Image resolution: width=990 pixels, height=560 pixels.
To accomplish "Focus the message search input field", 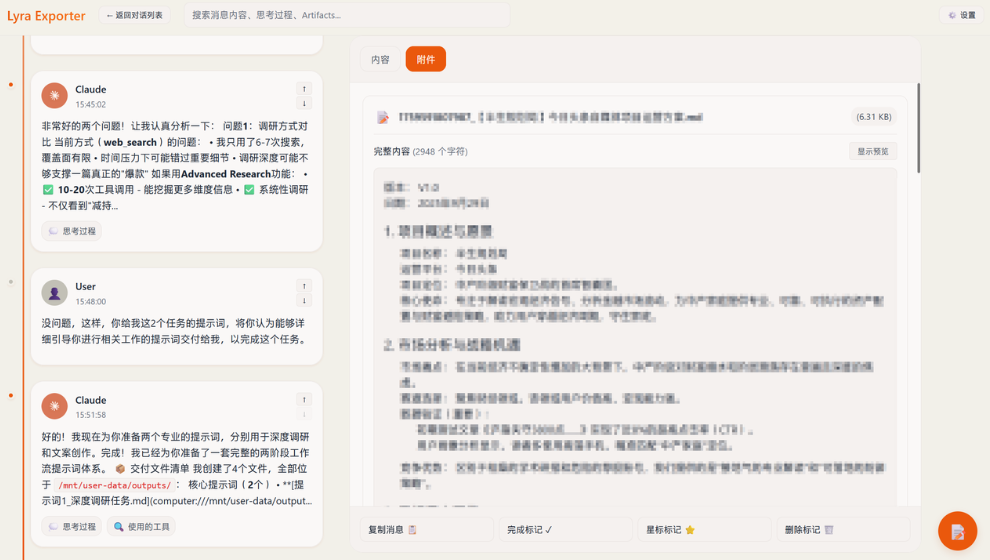I will pos(346,15).
